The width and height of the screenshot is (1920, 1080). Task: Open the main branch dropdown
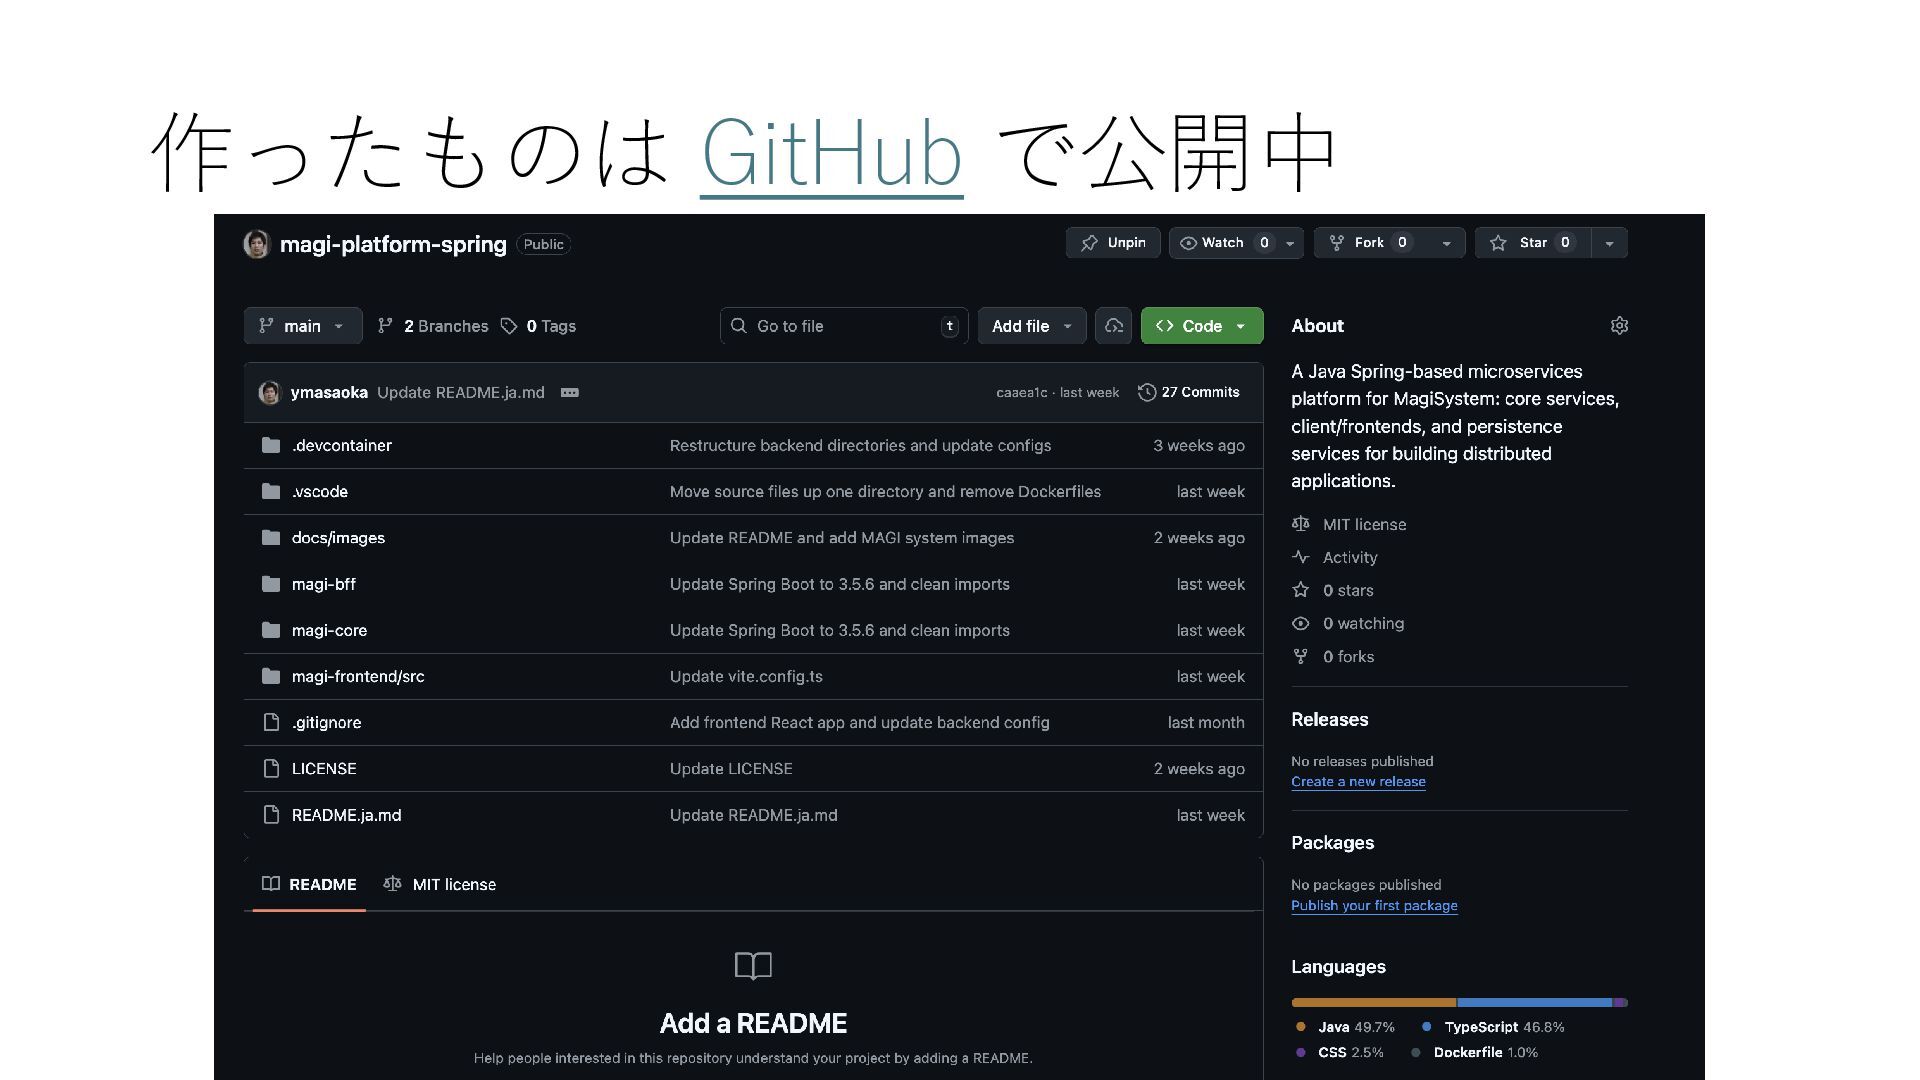tap(302, 326)
